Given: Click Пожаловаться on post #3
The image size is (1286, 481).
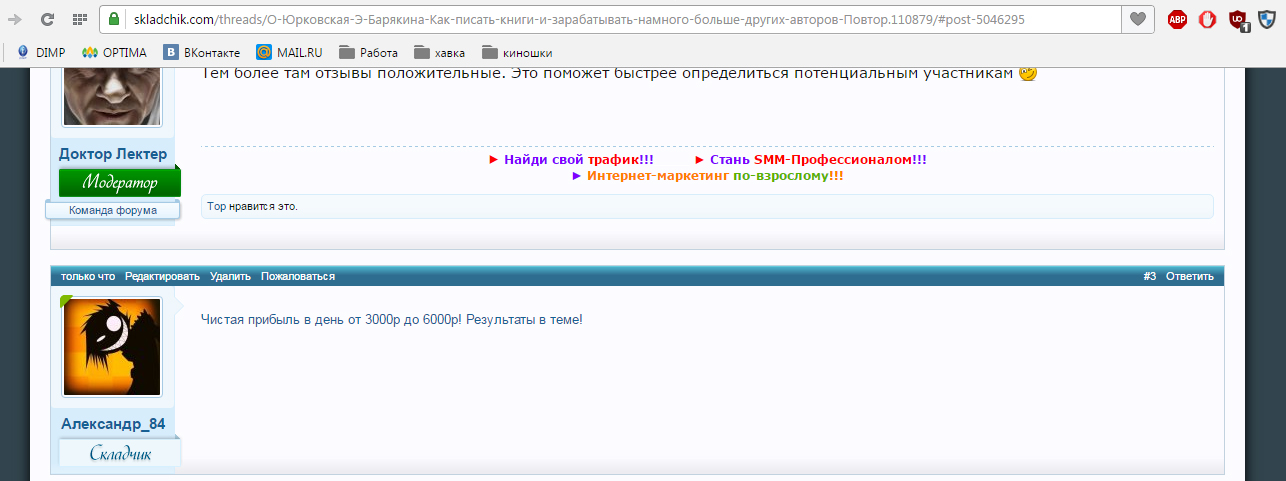Looking at the screenshot, I should [298, 276].
